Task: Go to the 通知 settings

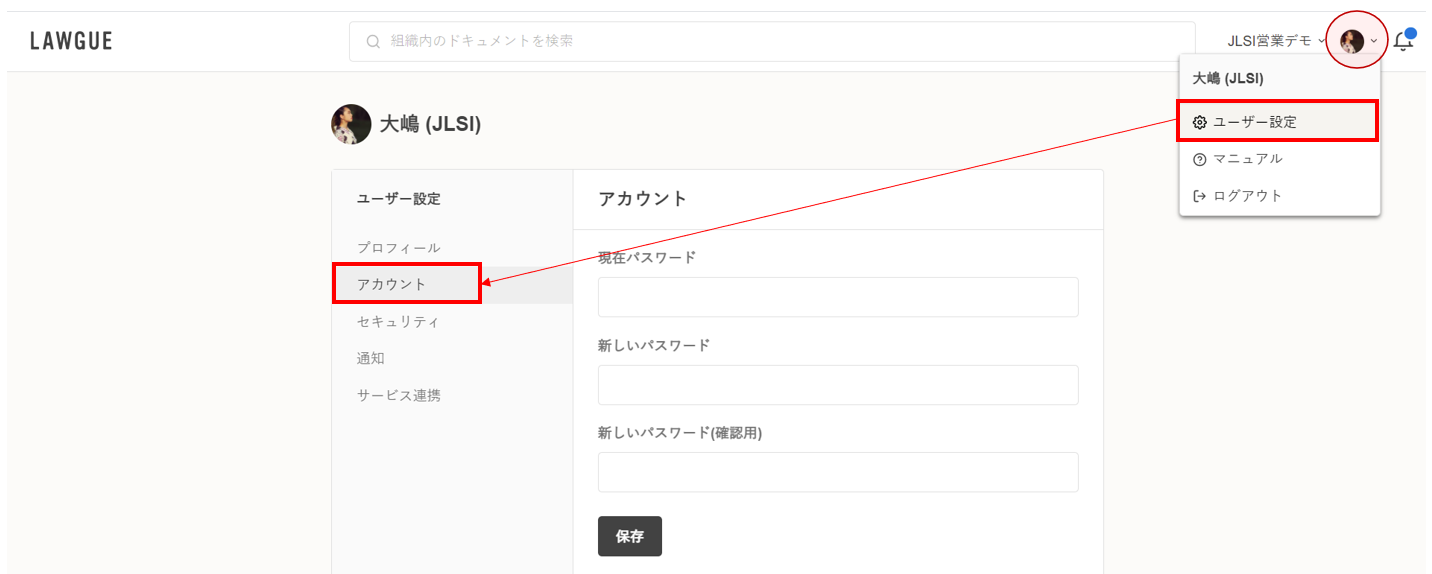Action: coord(371,358)
